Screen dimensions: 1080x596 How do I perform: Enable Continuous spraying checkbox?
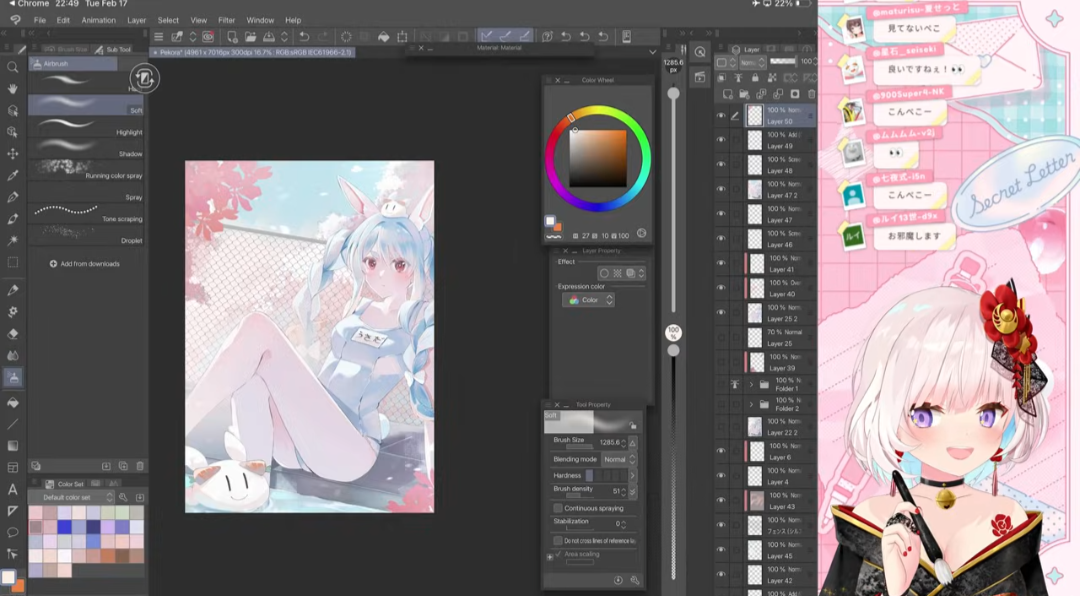tap(558, 508)
